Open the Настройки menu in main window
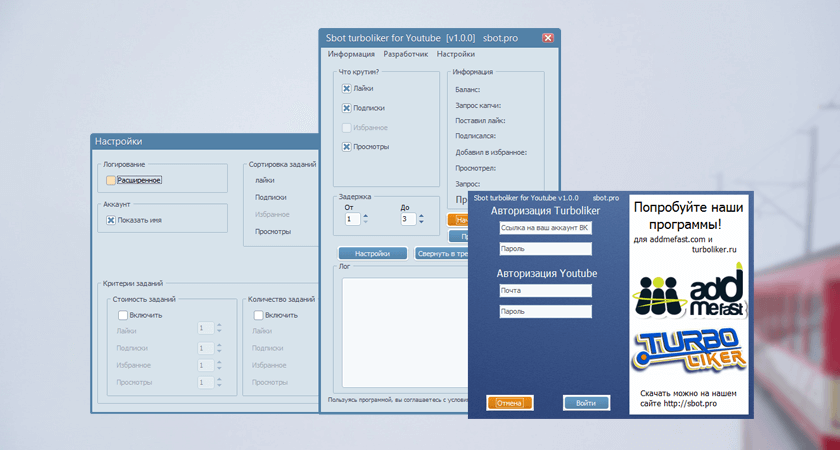 [455, 54]
